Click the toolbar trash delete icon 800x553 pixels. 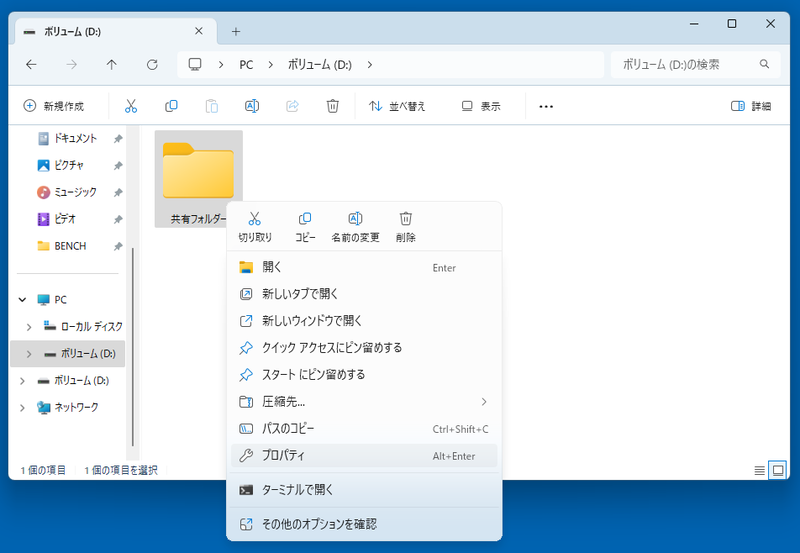pos(333,106)
